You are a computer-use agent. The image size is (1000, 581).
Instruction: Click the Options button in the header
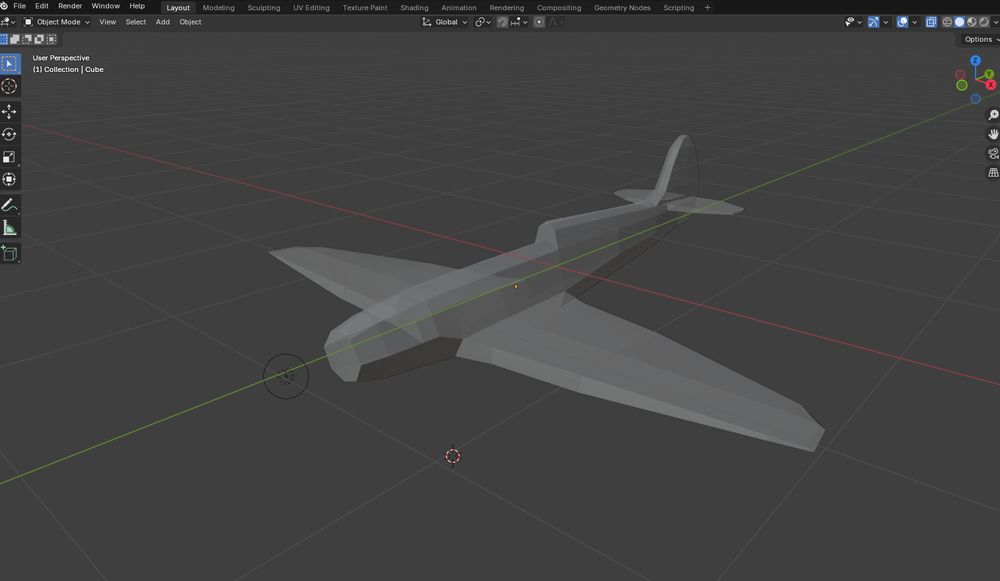pyautogui.click(x=977, y=38)
